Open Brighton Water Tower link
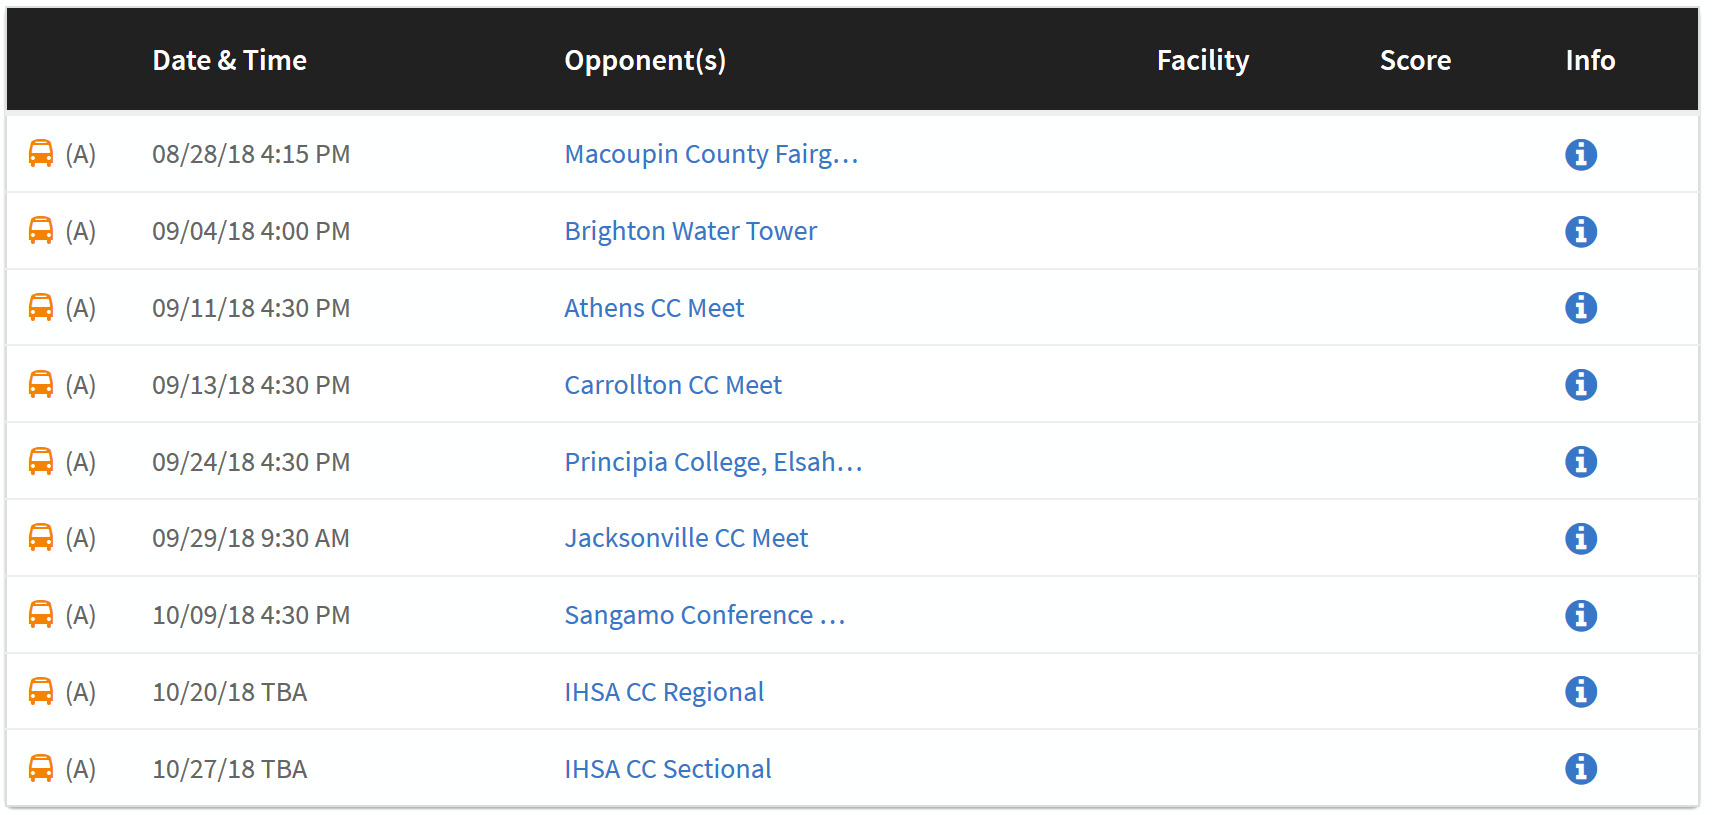1712x815 pixels. [690, 231]
